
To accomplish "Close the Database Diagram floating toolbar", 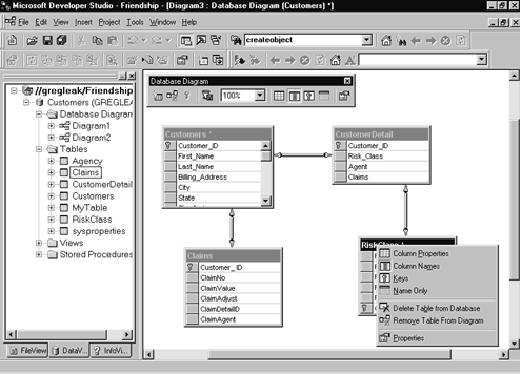I will tap(347, 81).
